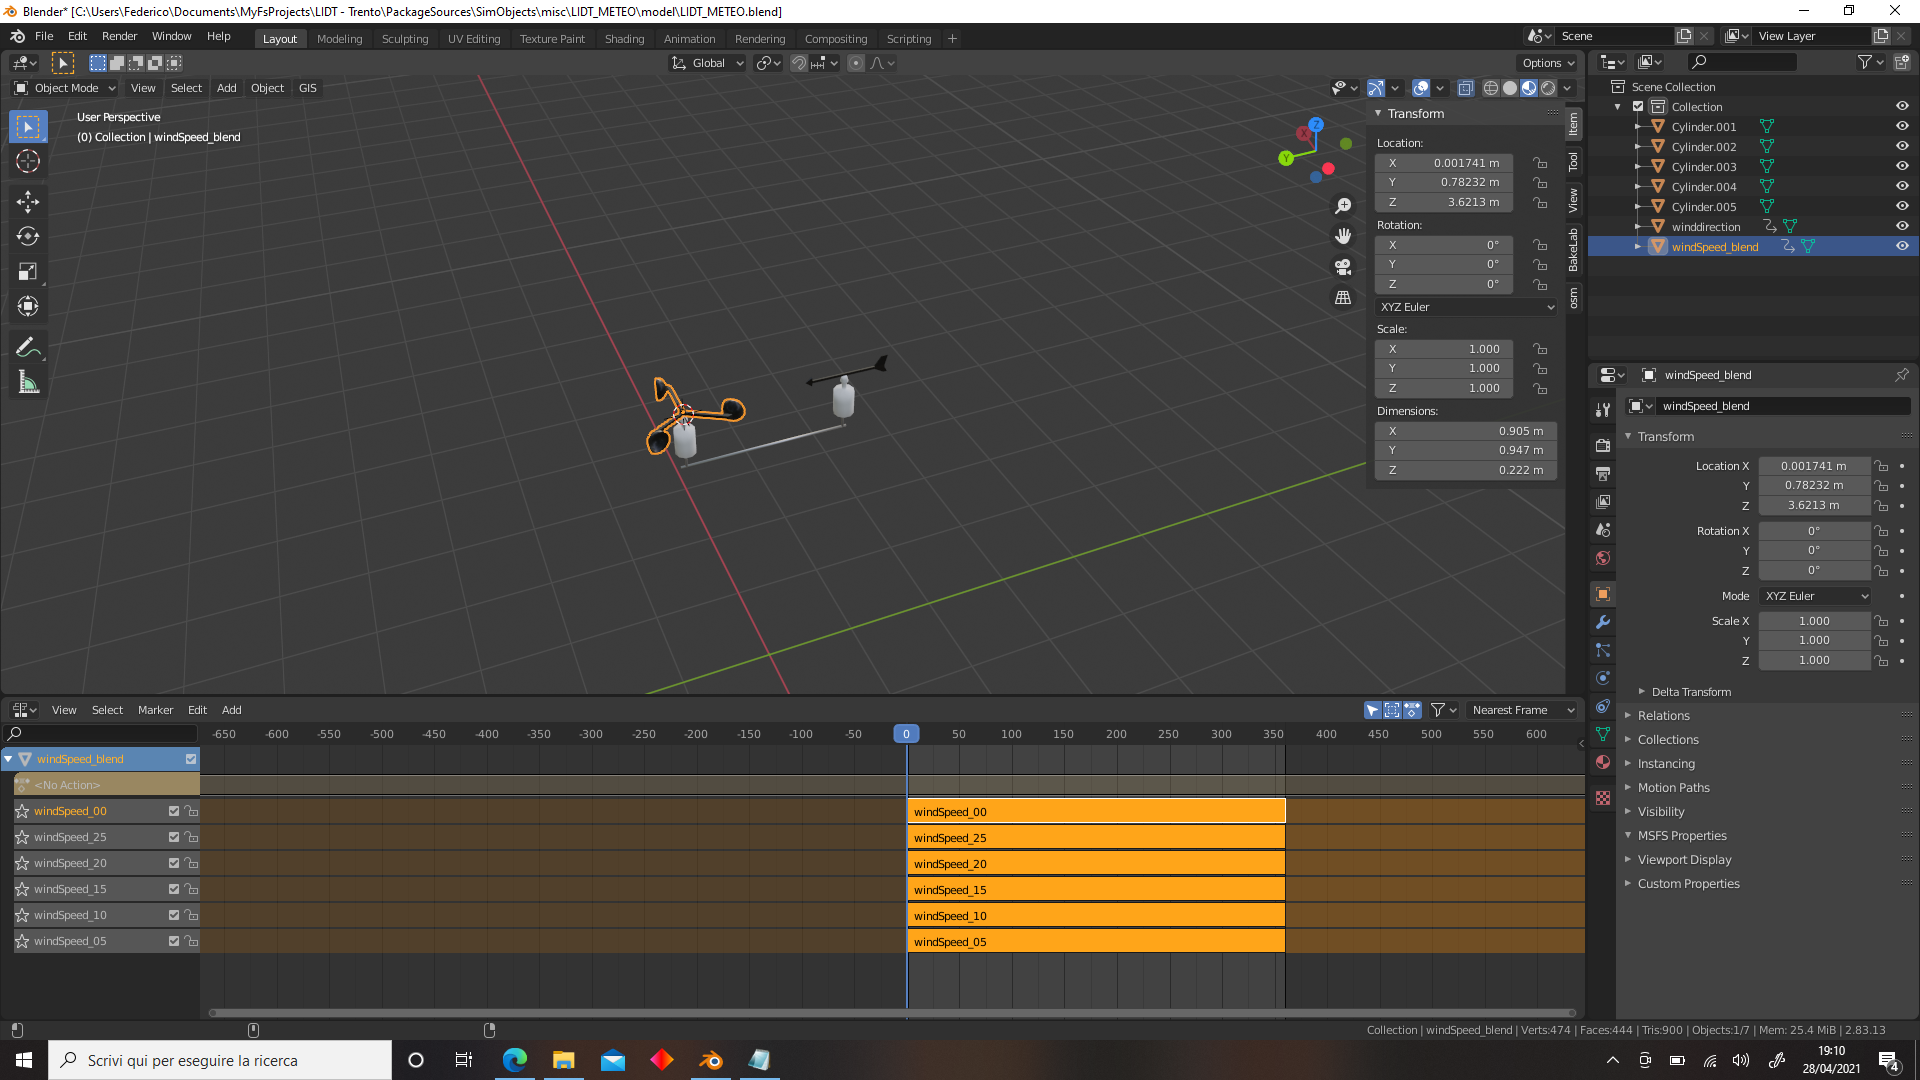Screen dimensions: 1920x1080
Task: Open Modifier properties wrench tab
Action: (x=1603, y=622)
